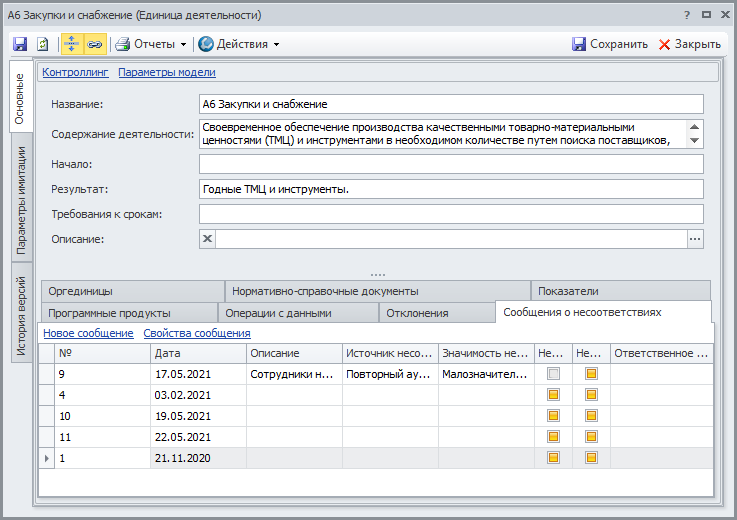Click the refresh document icon
The image size is (737, 520).
(43, 44)
